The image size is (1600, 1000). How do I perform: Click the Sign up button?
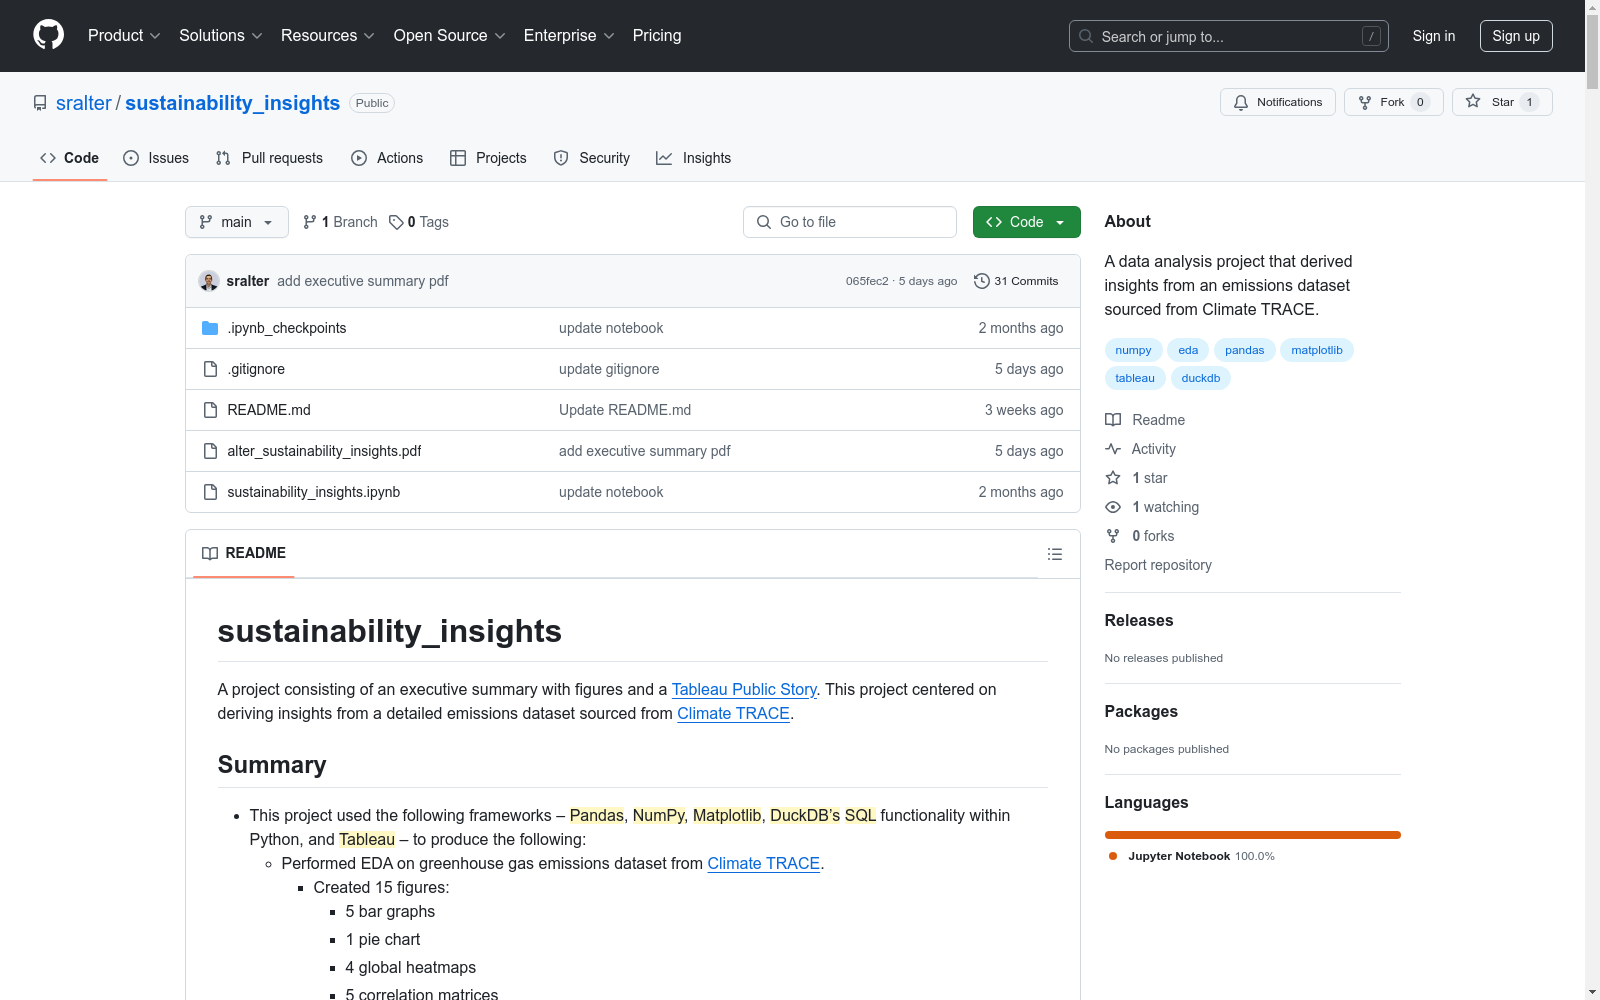pos(1516,36)
